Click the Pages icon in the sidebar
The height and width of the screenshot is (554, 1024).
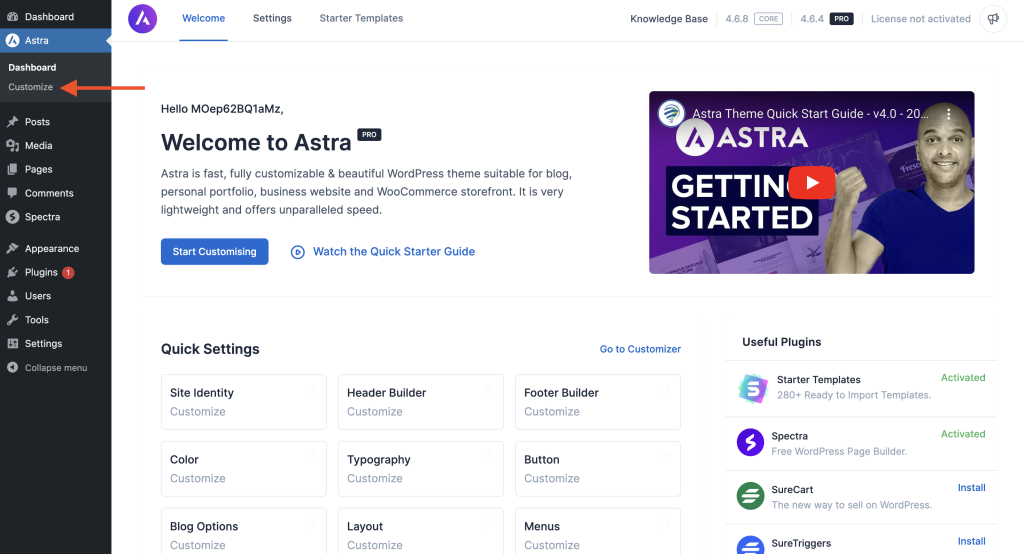12,169
